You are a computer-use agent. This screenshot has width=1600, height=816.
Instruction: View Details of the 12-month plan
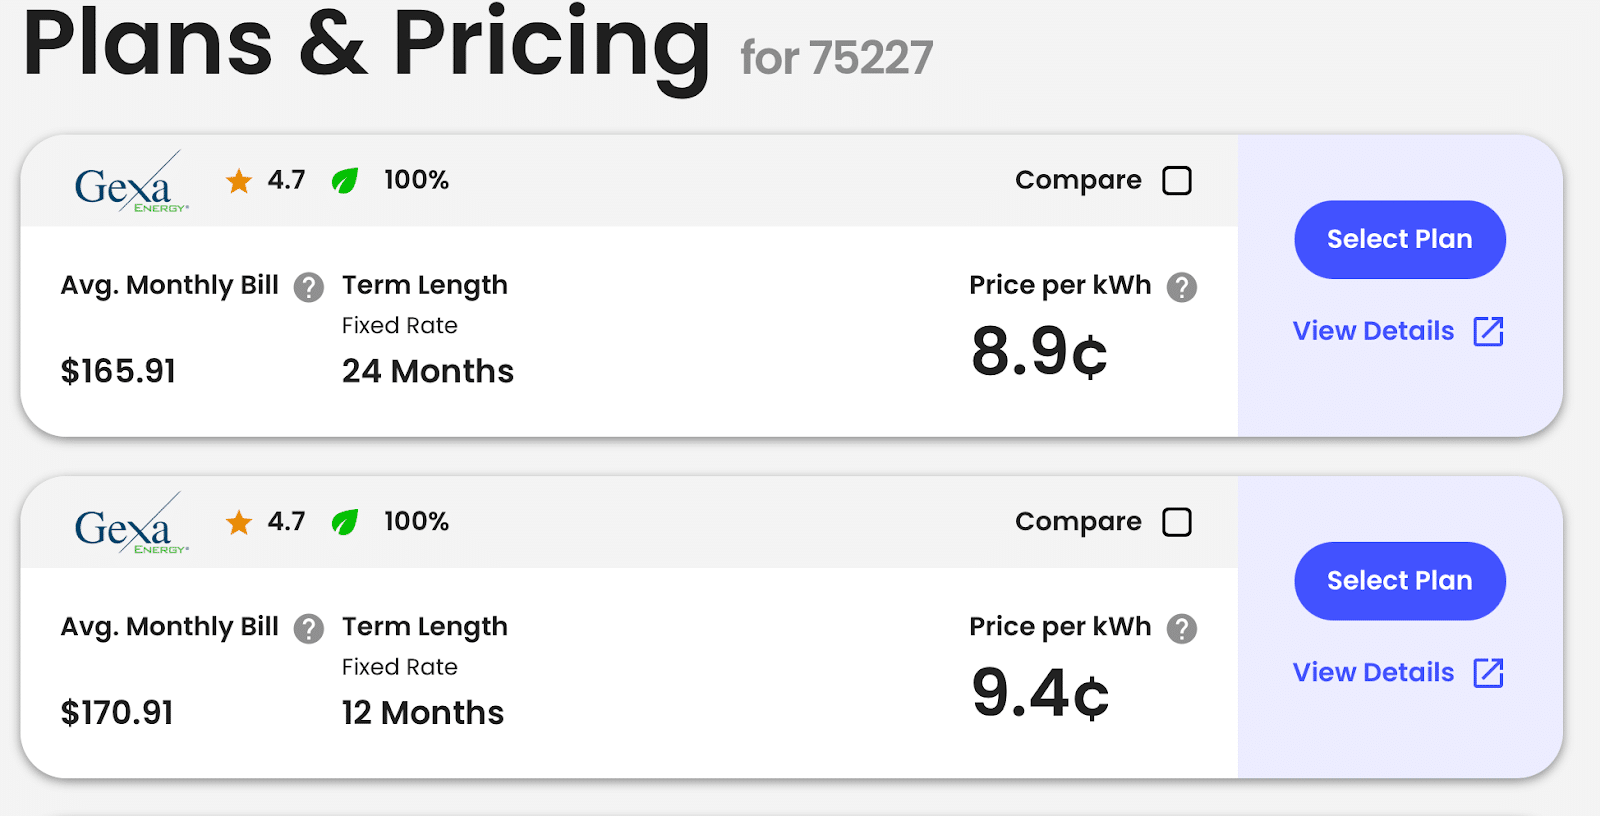click(x=1373, y=672)
